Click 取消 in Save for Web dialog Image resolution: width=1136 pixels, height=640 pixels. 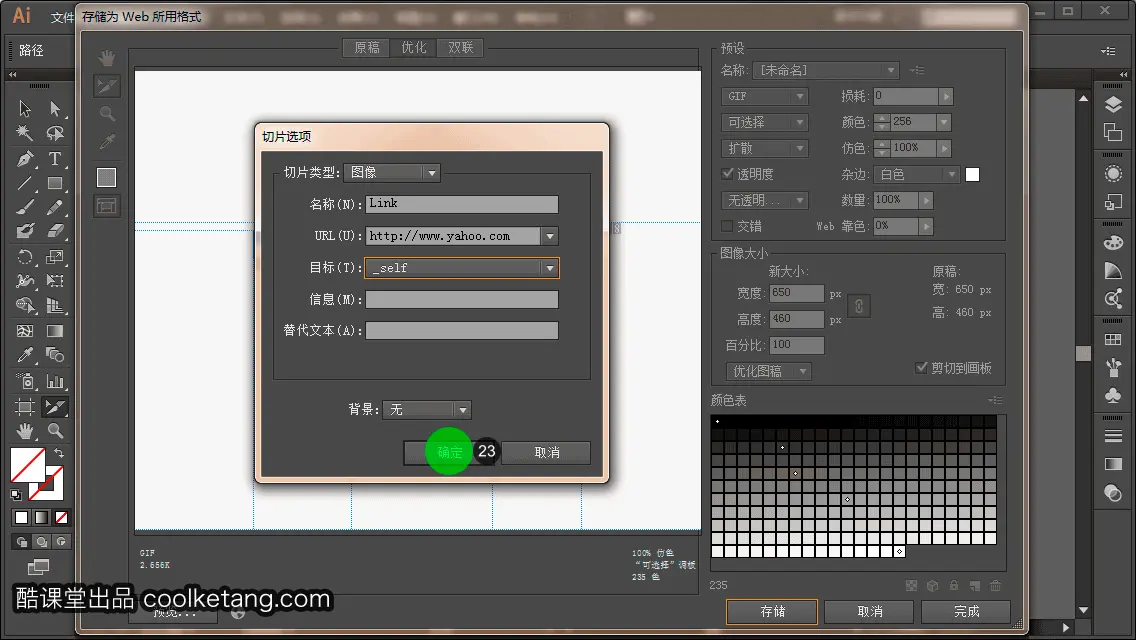tap(869, 611)
